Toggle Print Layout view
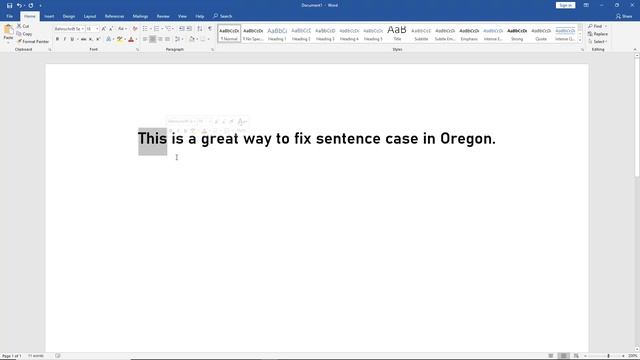The width and height of the screenshot is (640, 360). click(563, 356)
